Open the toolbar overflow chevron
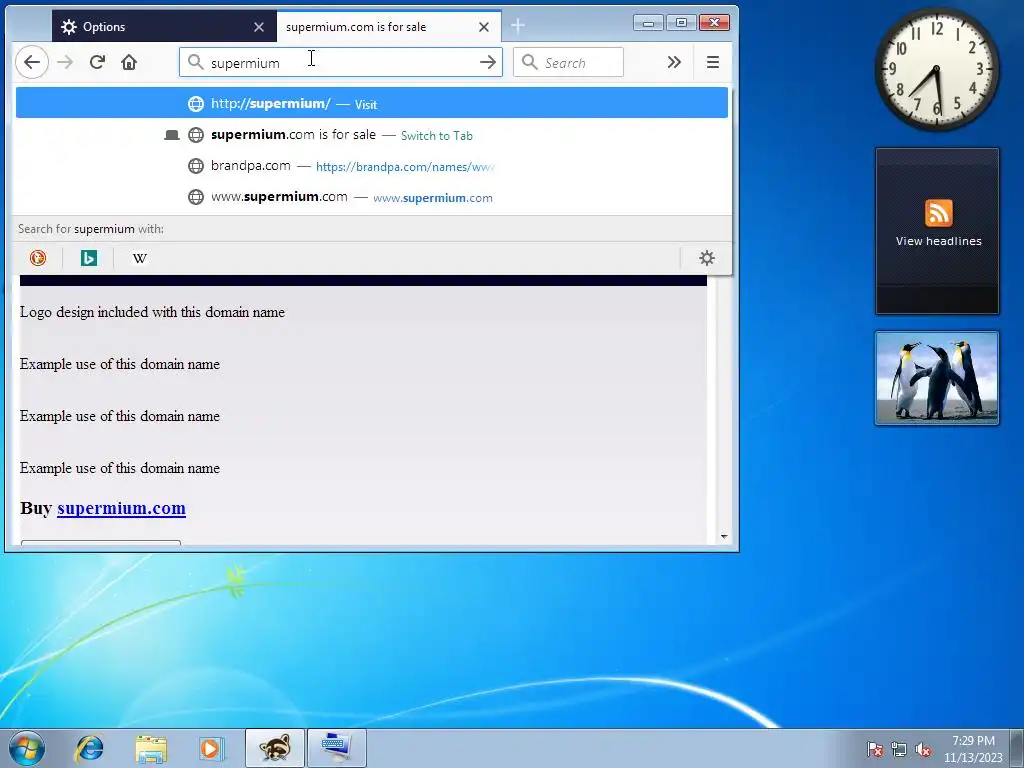Image resolution: width=1024 pixels, height=768 pixels. (674, 62)
